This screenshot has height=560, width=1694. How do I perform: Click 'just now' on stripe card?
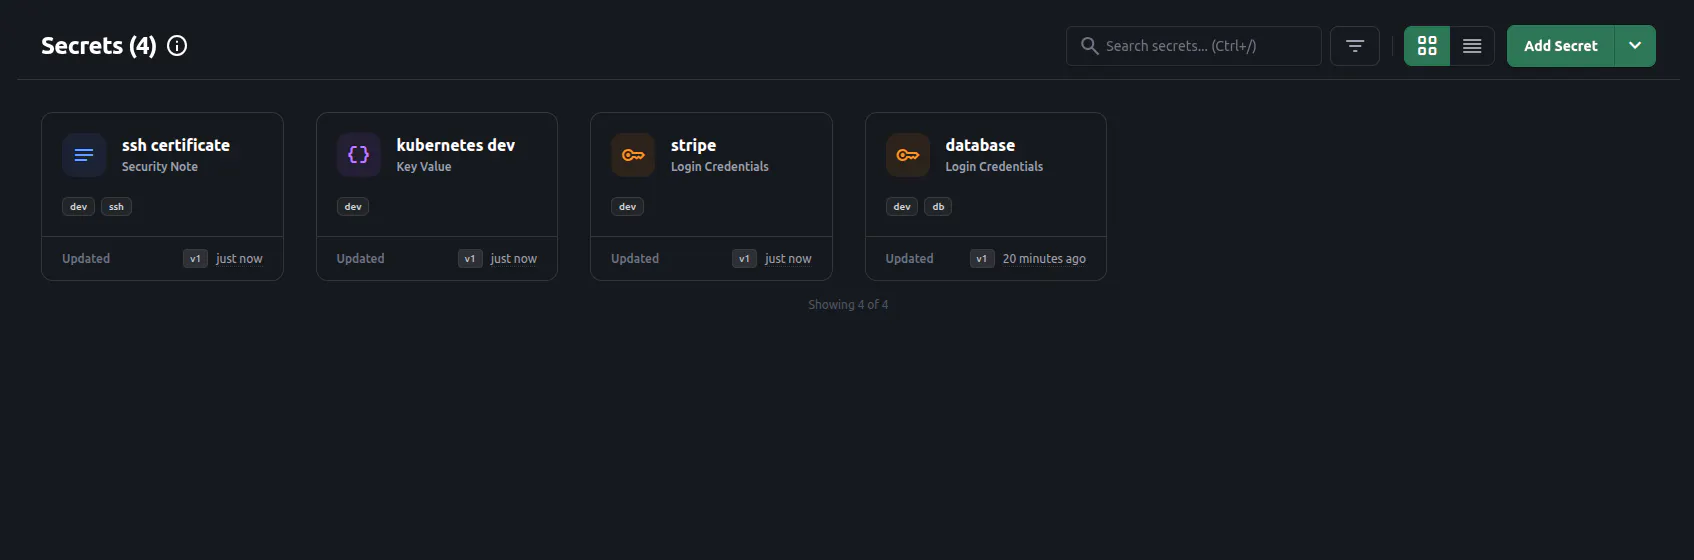click(788, 259)
